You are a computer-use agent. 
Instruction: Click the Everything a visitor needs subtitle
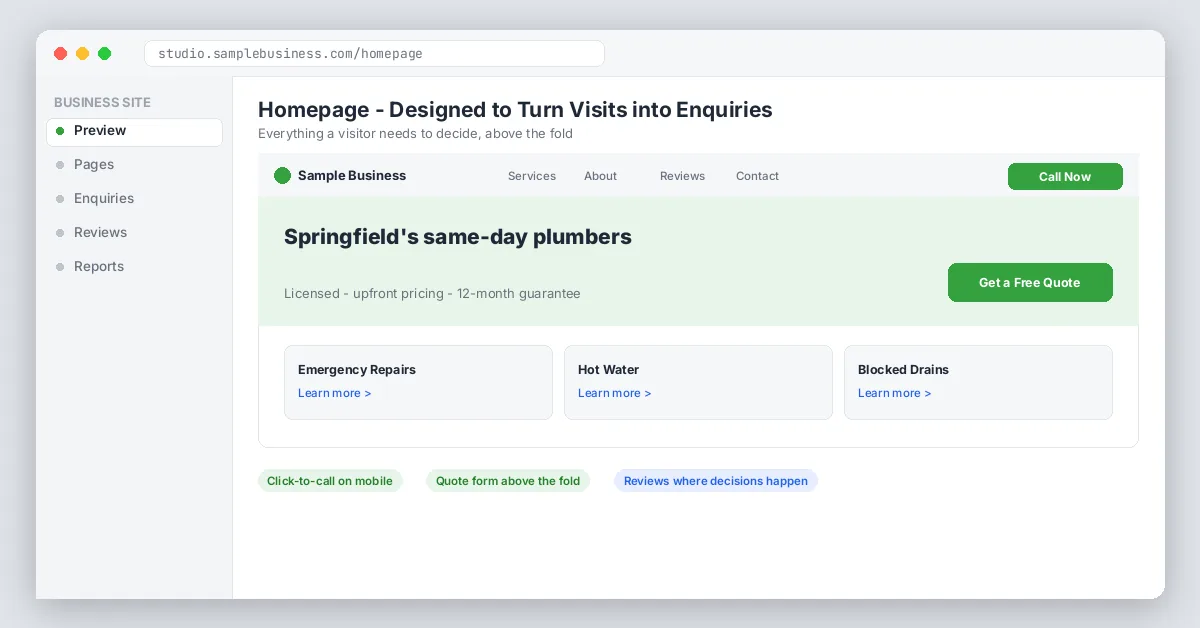pyautogui.click(x=415, y=134)
